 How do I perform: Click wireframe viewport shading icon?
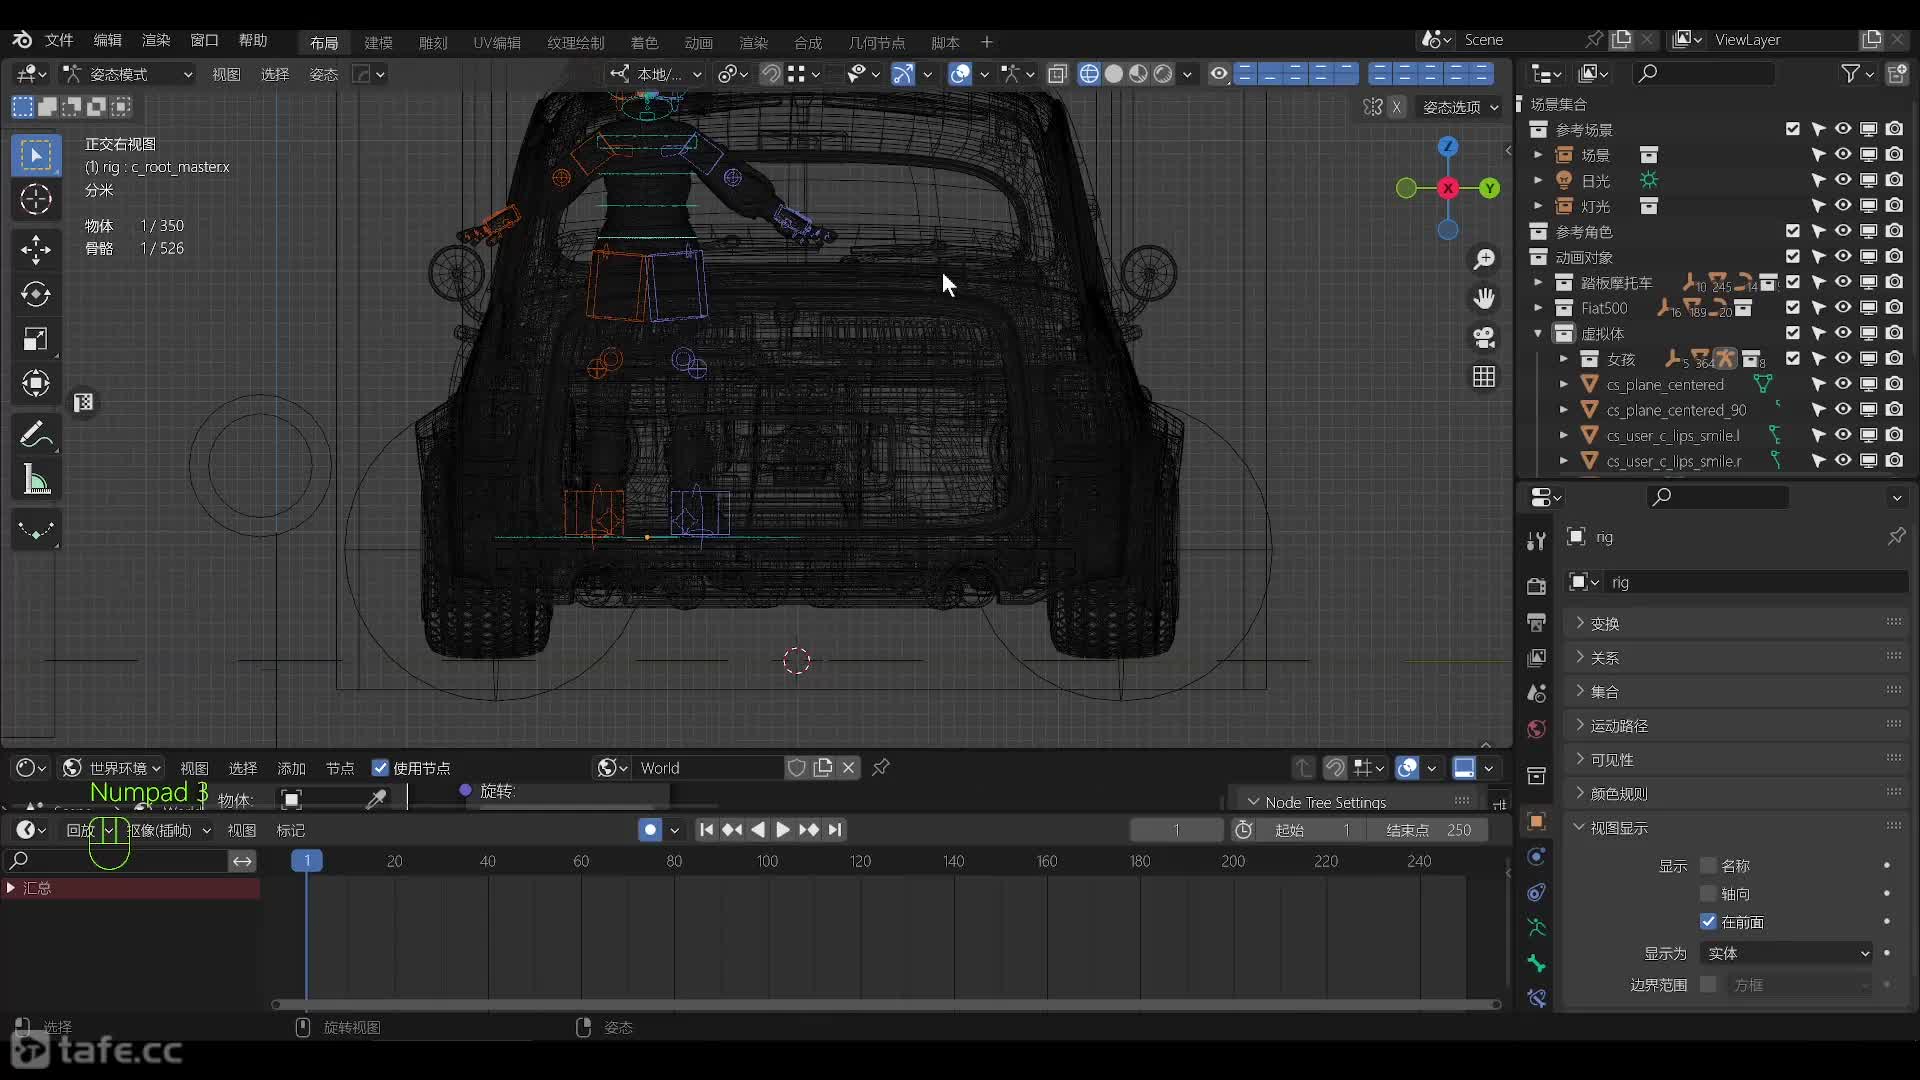[x=1089, y=74]
